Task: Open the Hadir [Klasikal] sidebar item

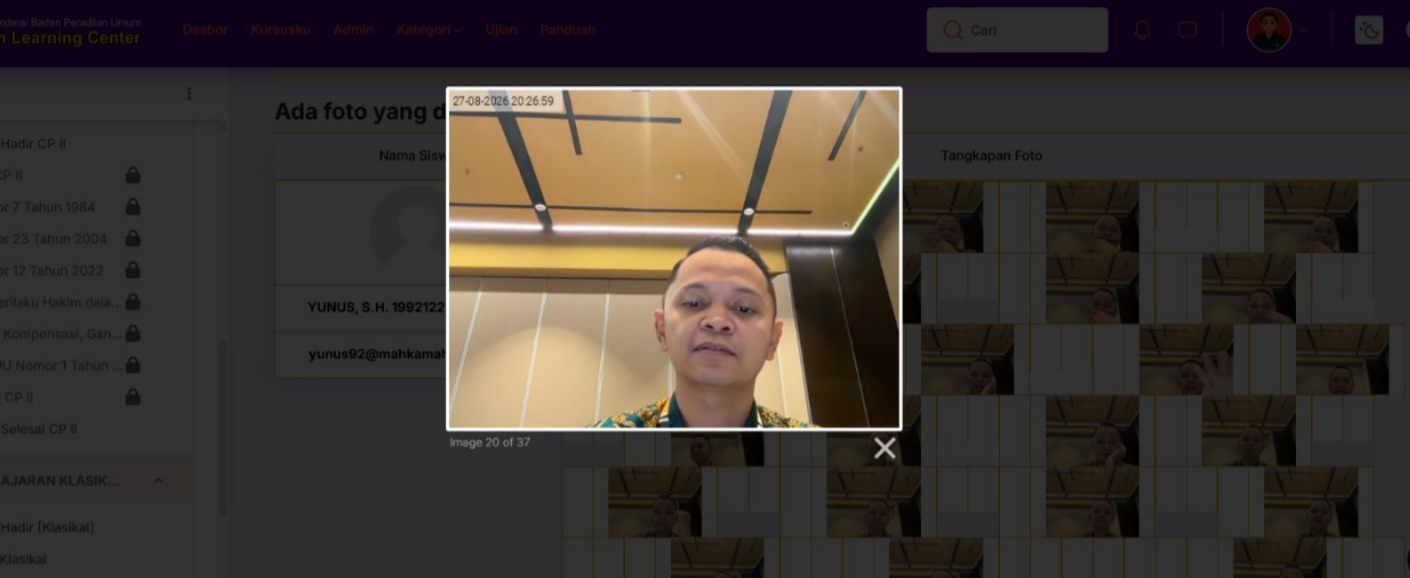Action: pos(47,527)
